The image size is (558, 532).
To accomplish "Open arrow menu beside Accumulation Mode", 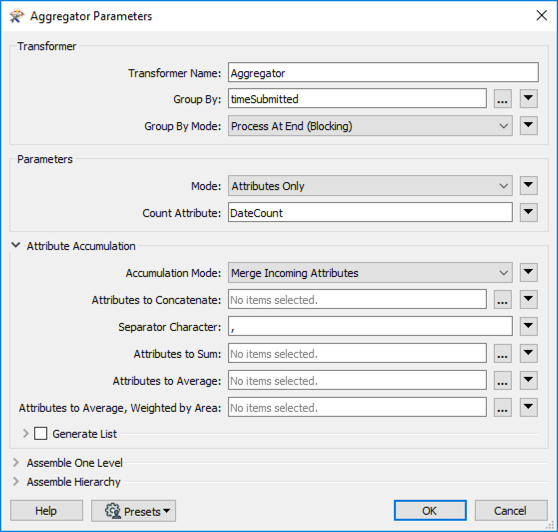I will (x=528, y=272).
